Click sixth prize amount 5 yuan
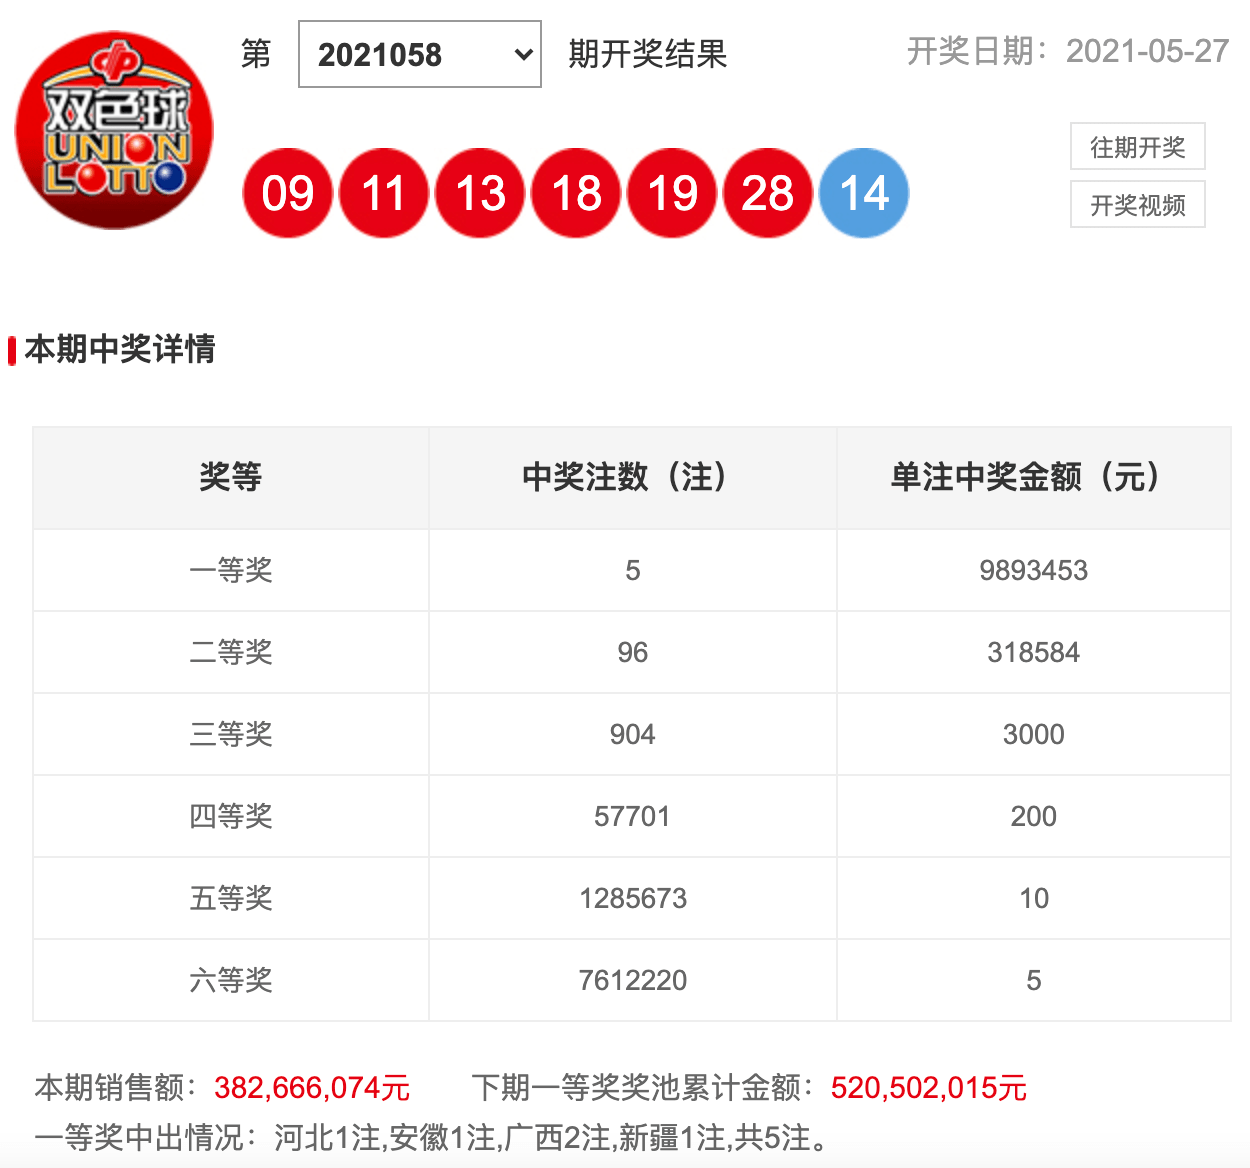 1034,980
